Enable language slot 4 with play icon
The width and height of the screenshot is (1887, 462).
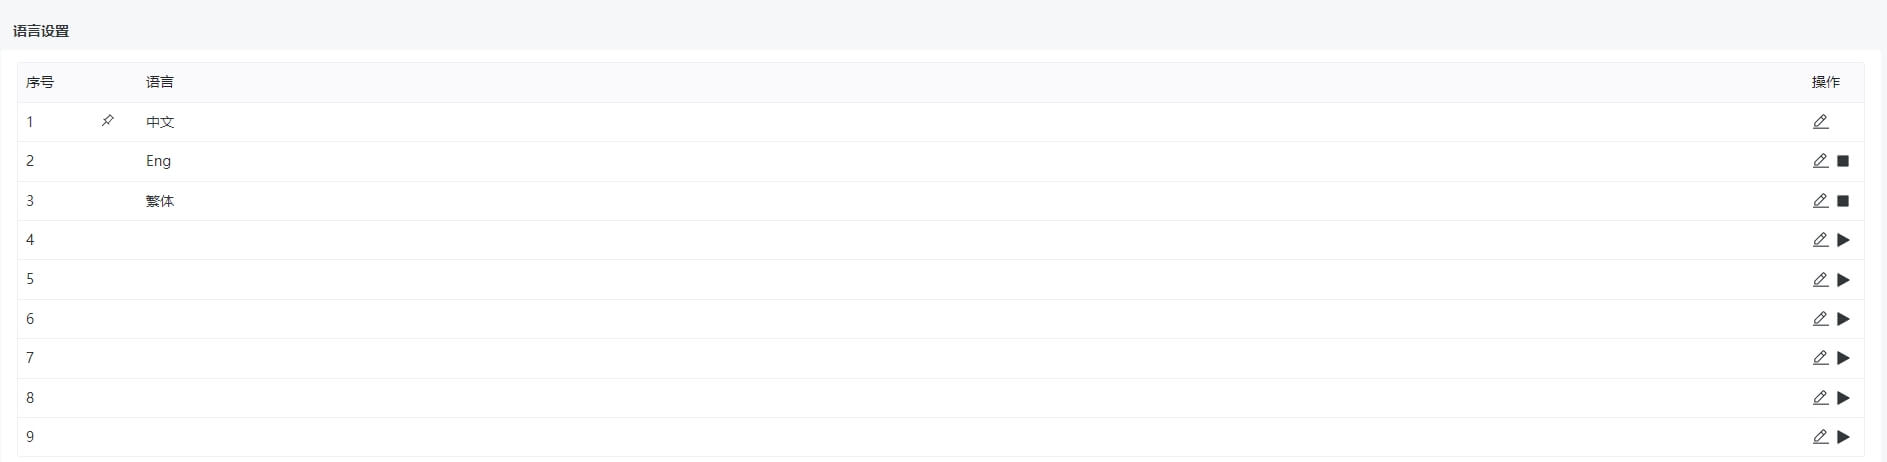tap(1843, 240)
